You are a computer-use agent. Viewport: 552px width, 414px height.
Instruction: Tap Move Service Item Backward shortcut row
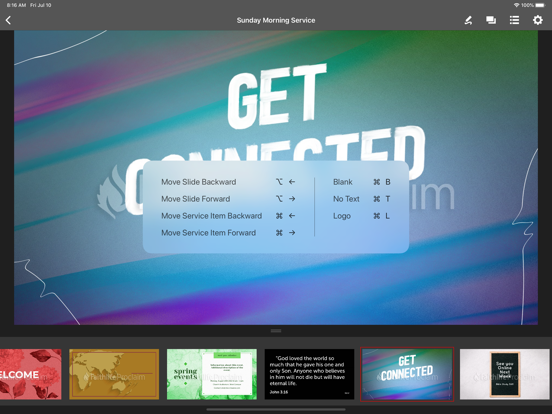click(228, 216)
